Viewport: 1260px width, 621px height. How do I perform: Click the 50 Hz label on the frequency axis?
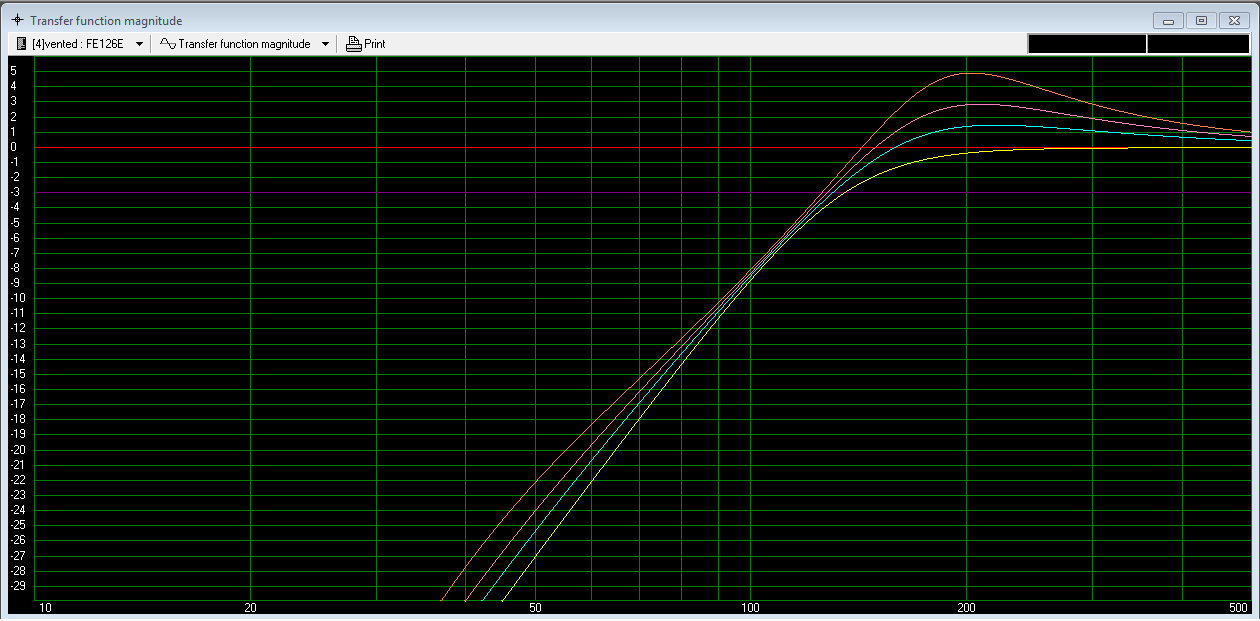coord(535,607)
